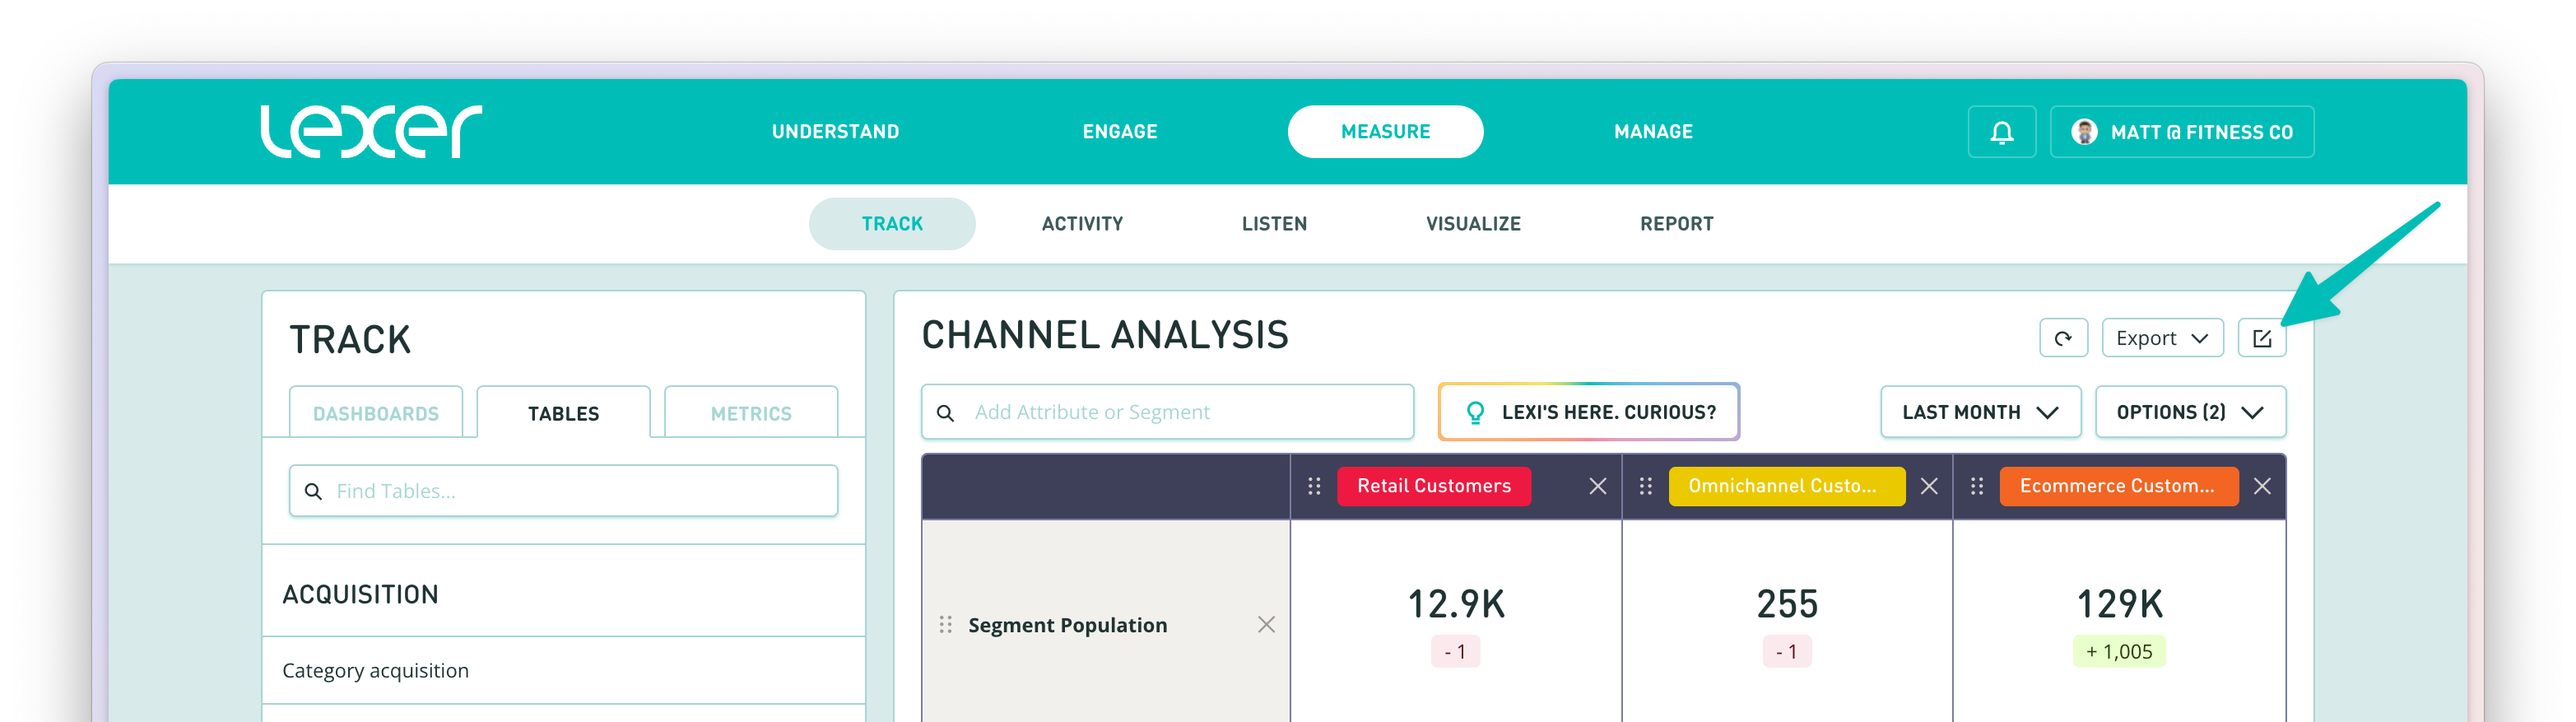Open the Matt @ Fitness Co account menu
Image resolution: width=2576 pixels, height=722 pixels.
point(2182,132)
